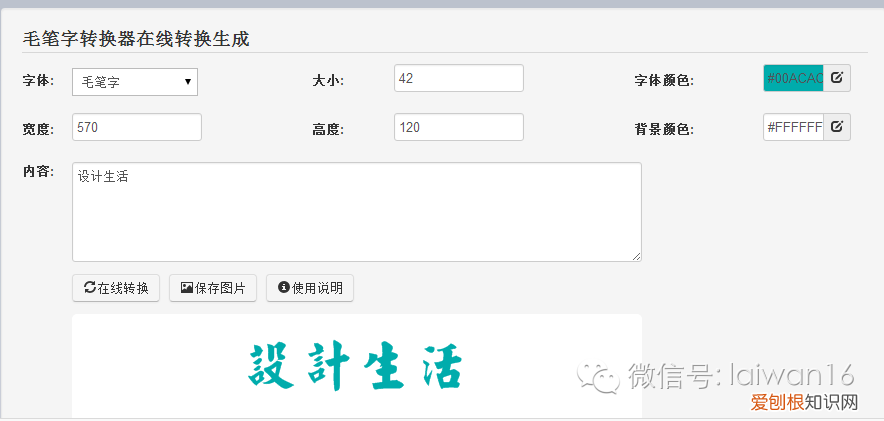Click the #00ACAC font color swatch field
Viewport: 884px width, 421px height.
click(x=793, y=78)
